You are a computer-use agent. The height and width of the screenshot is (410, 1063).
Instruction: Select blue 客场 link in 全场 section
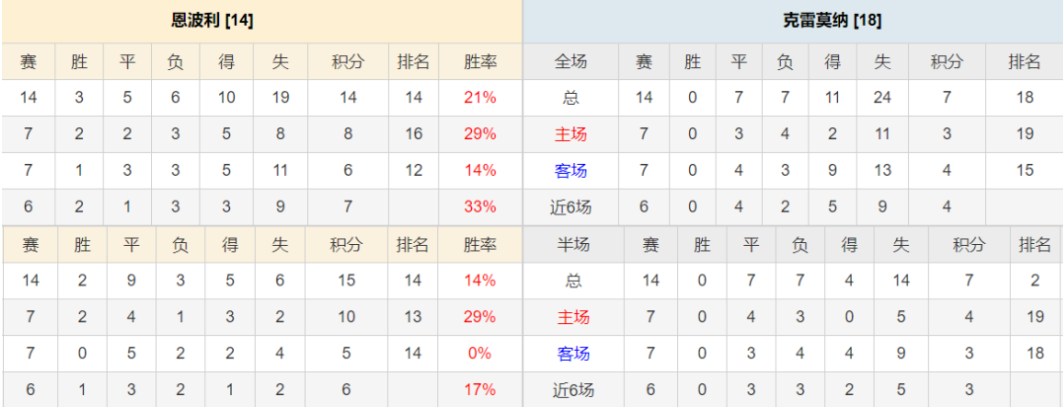pos(571,171)
